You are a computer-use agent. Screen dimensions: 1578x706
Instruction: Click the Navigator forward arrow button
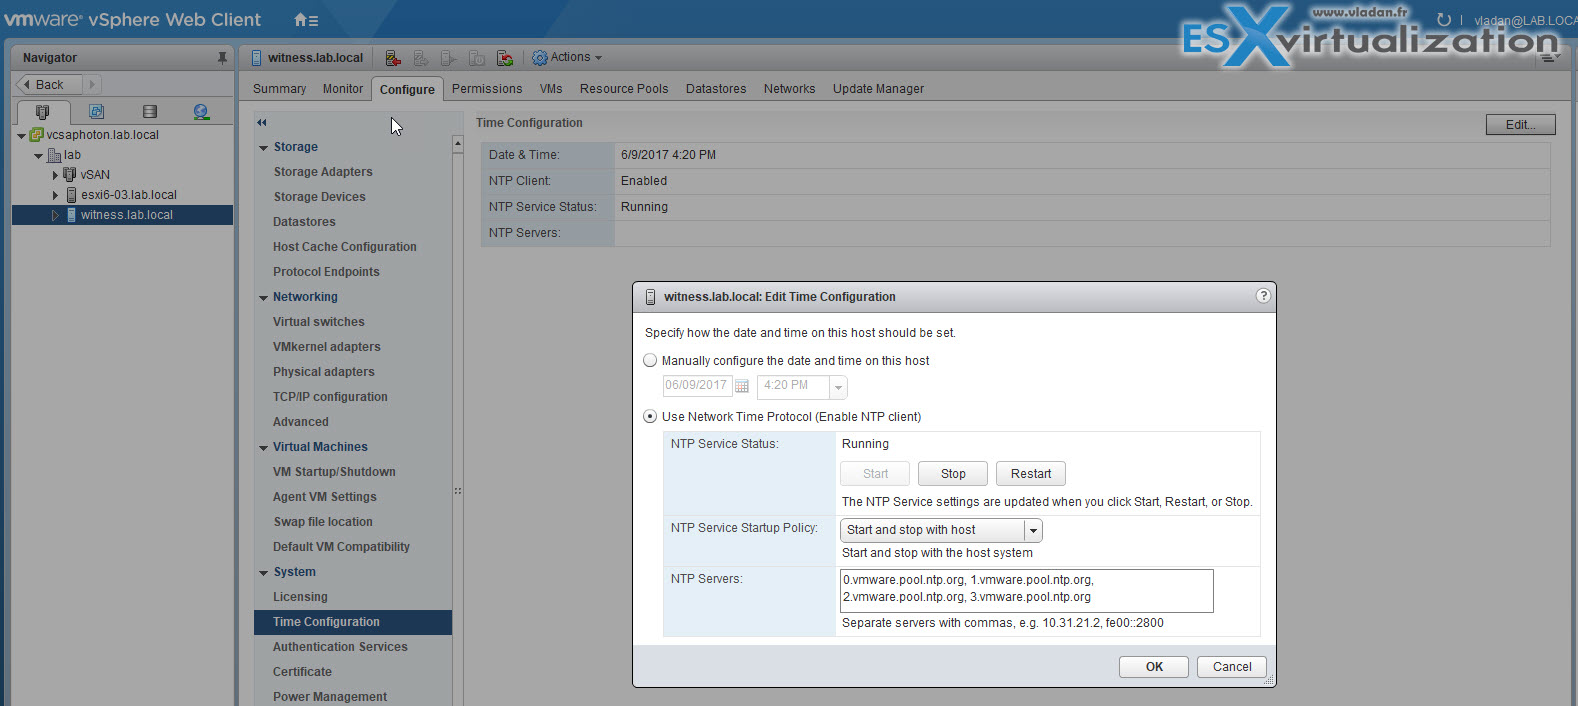[93, 85]
